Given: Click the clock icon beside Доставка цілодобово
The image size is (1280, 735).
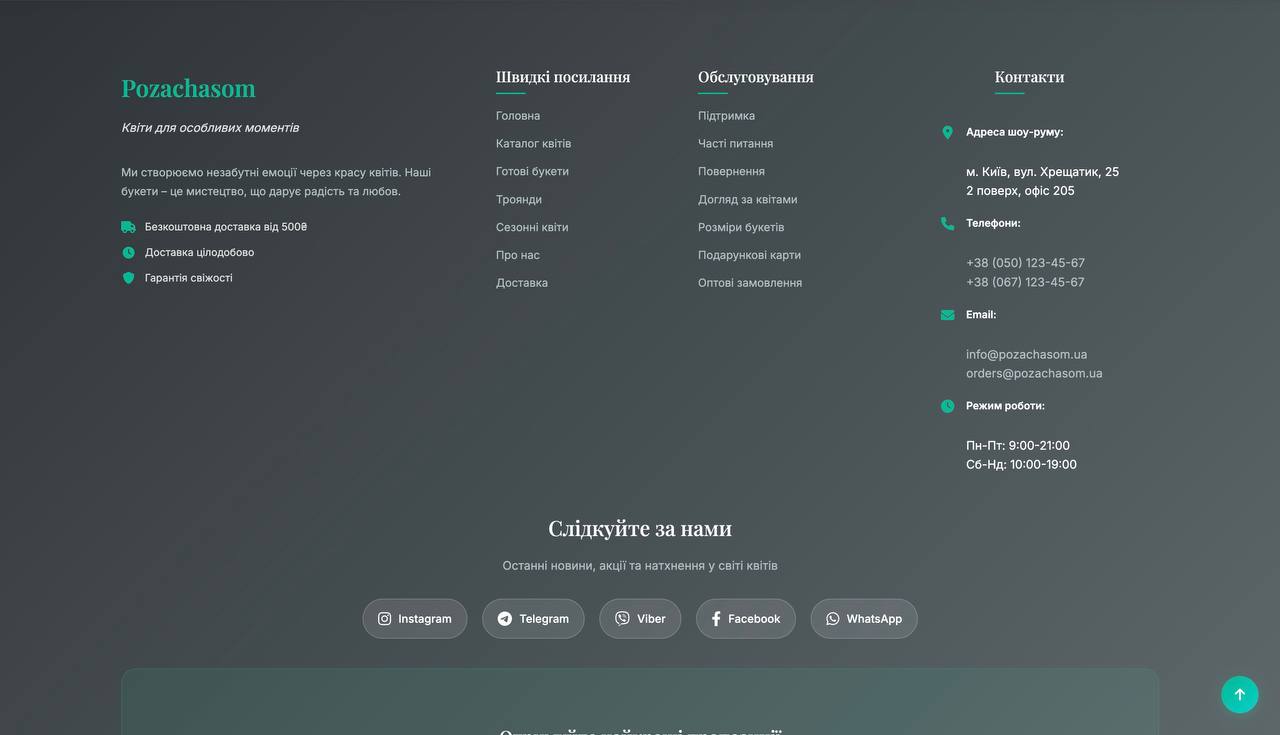Looking at the screenshot, I should pos(128,253).
